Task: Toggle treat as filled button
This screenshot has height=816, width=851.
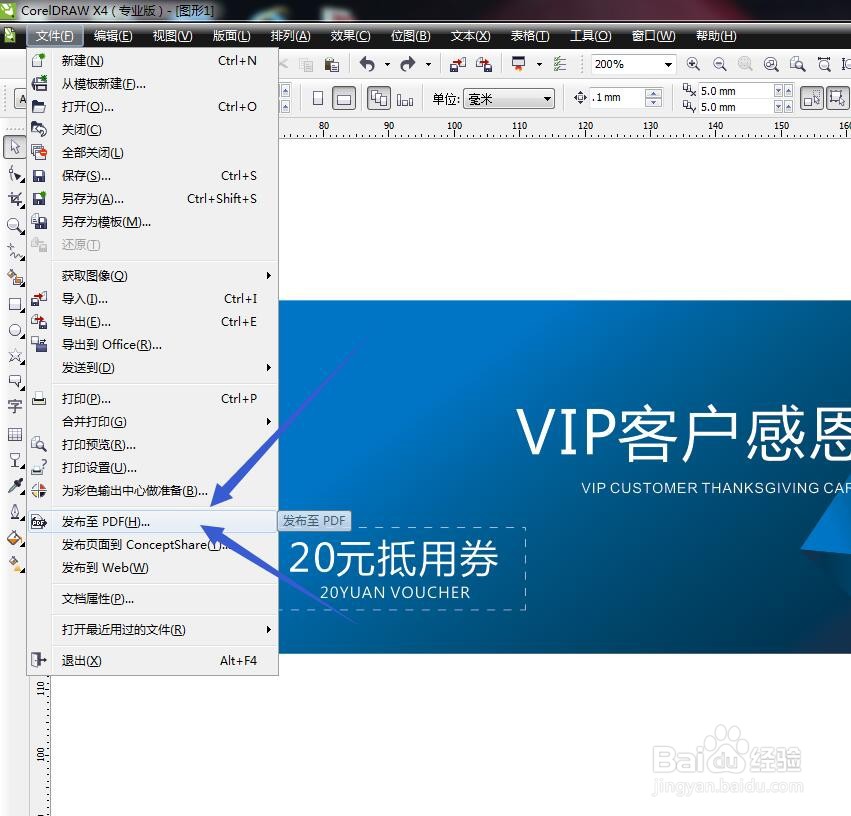Action: [812, 98]
